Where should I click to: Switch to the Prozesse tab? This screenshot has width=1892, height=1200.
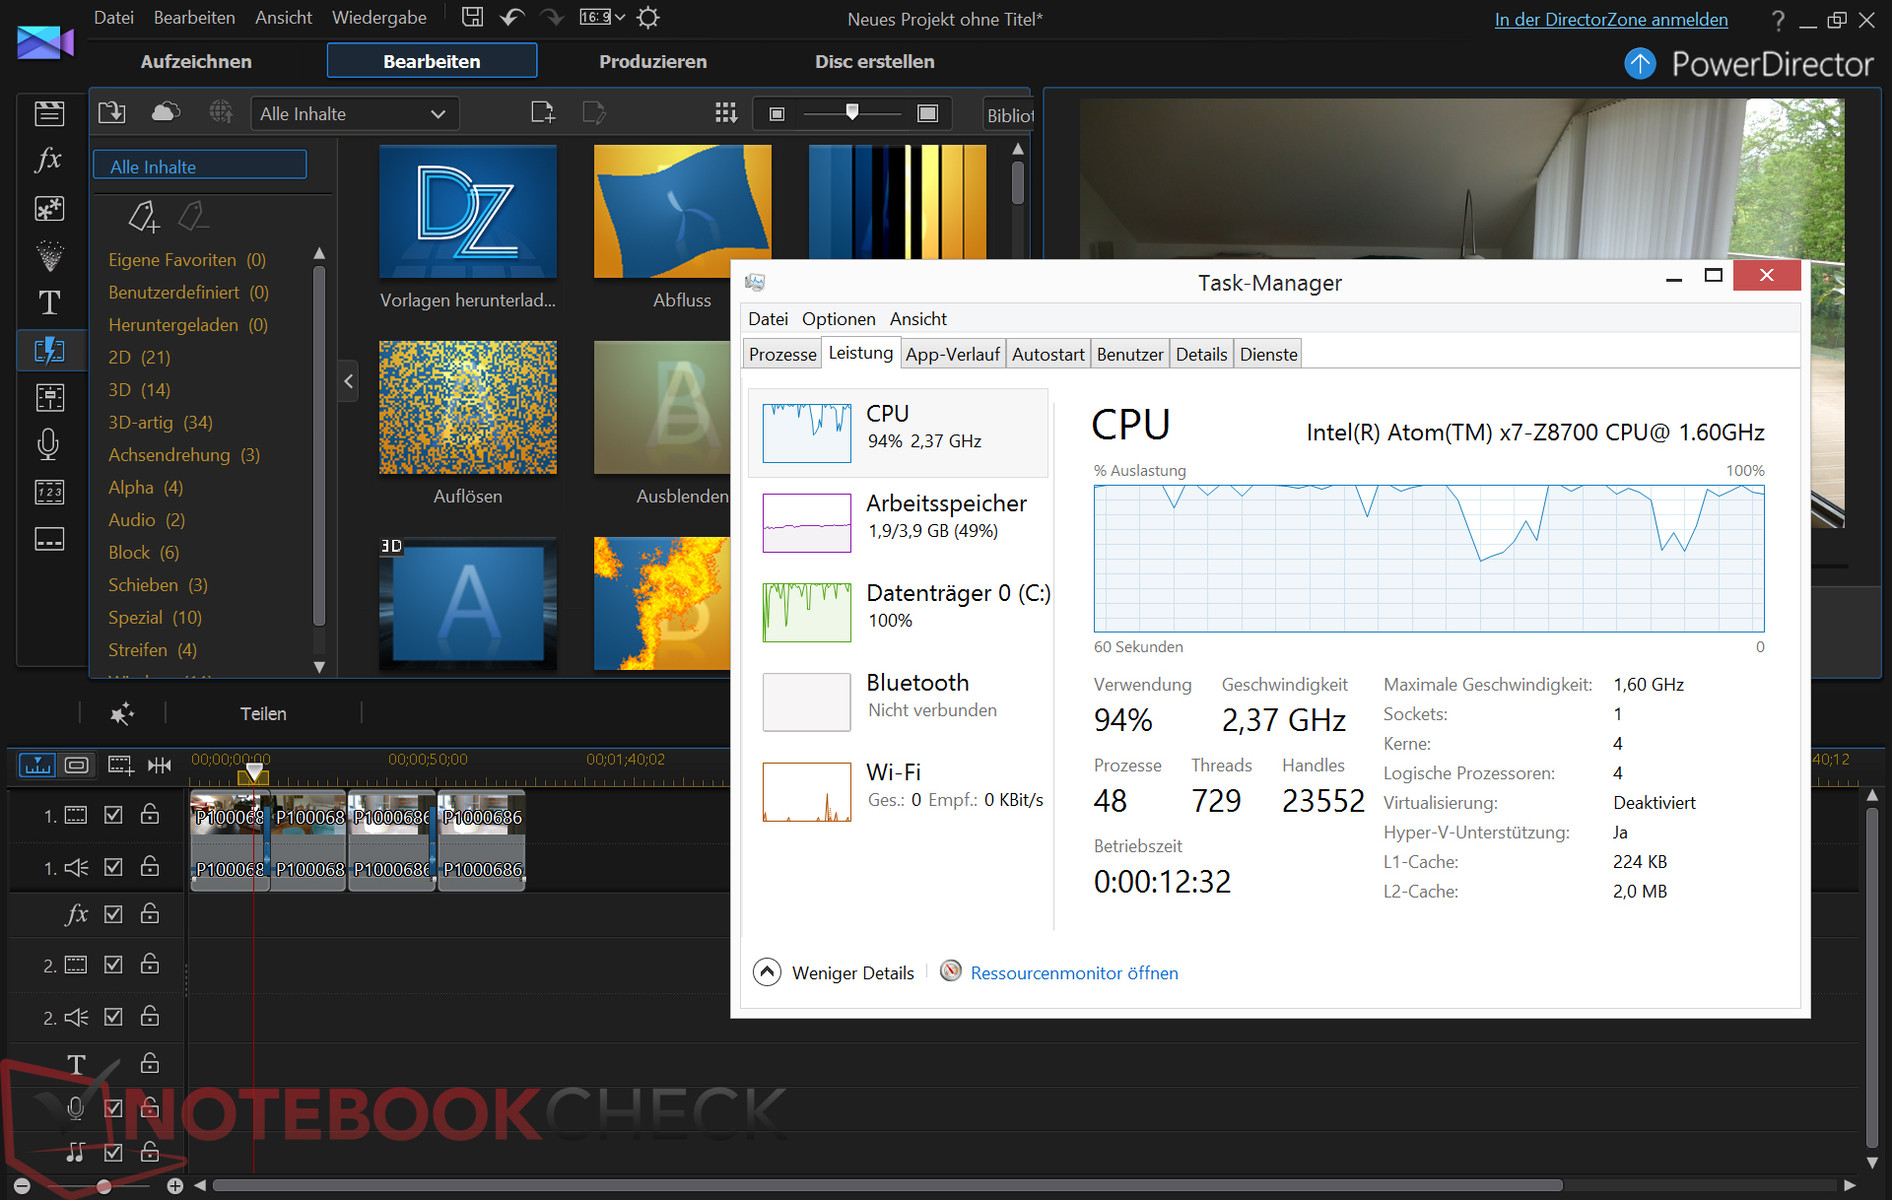(x=782, y=354)
